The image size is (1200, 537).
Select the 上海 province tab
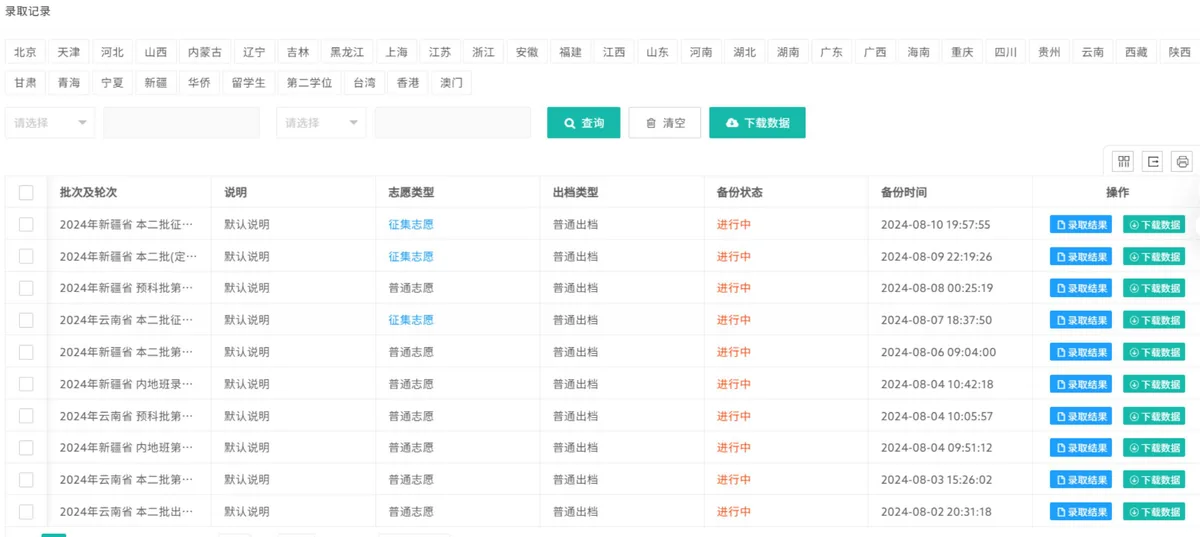pos(397,52)
